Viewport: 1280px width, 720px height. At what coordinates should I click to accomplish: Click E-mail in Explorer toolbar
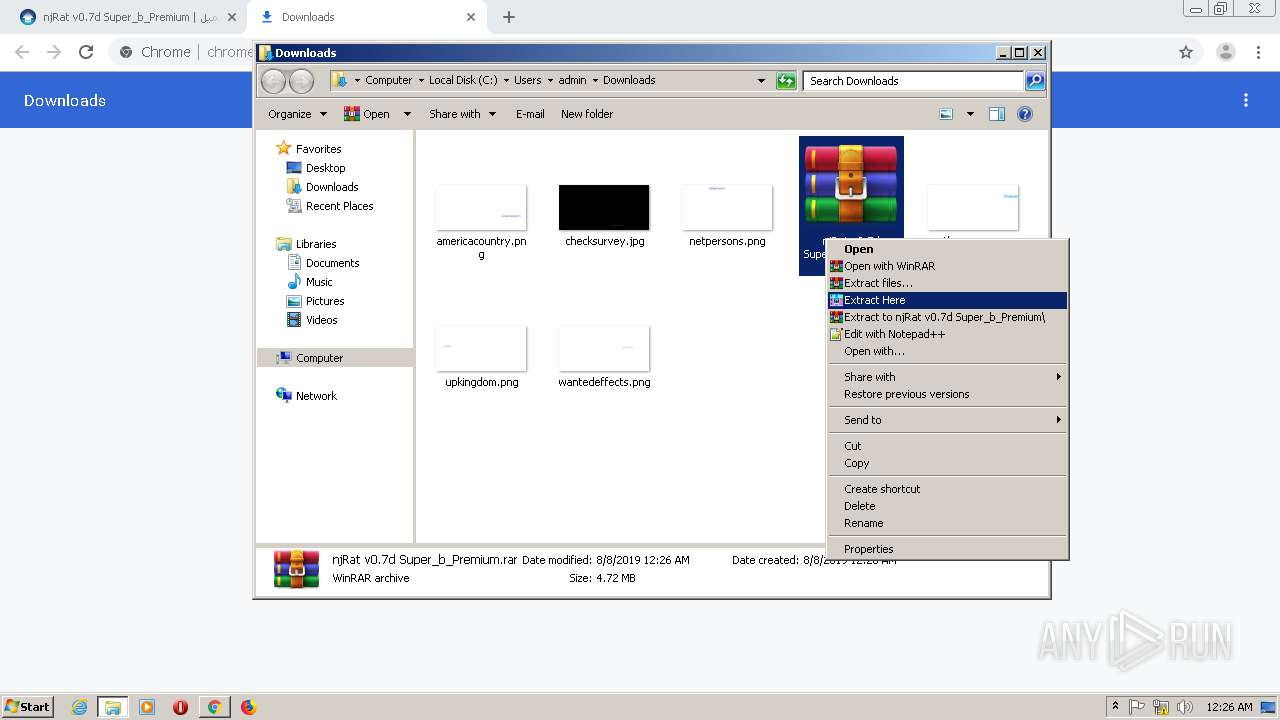(530, 114)
